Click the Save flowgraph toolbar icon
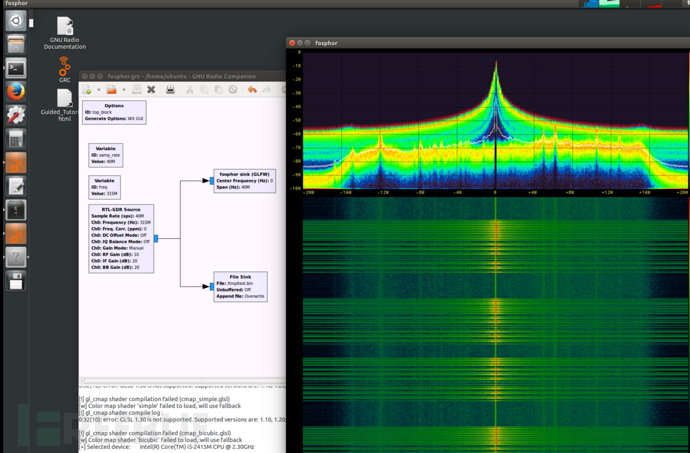 click(x=136, y=90)
